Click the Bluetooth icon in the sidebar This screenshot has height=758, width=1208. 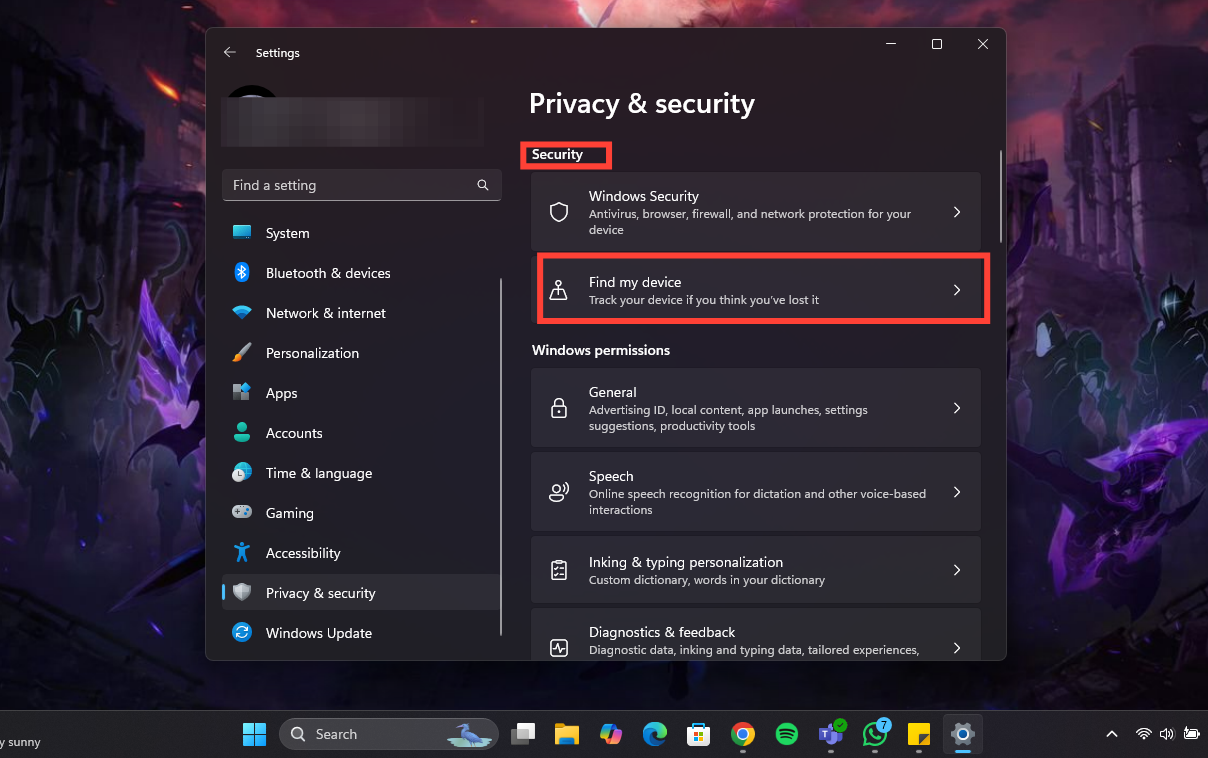(x=242, y=272)
